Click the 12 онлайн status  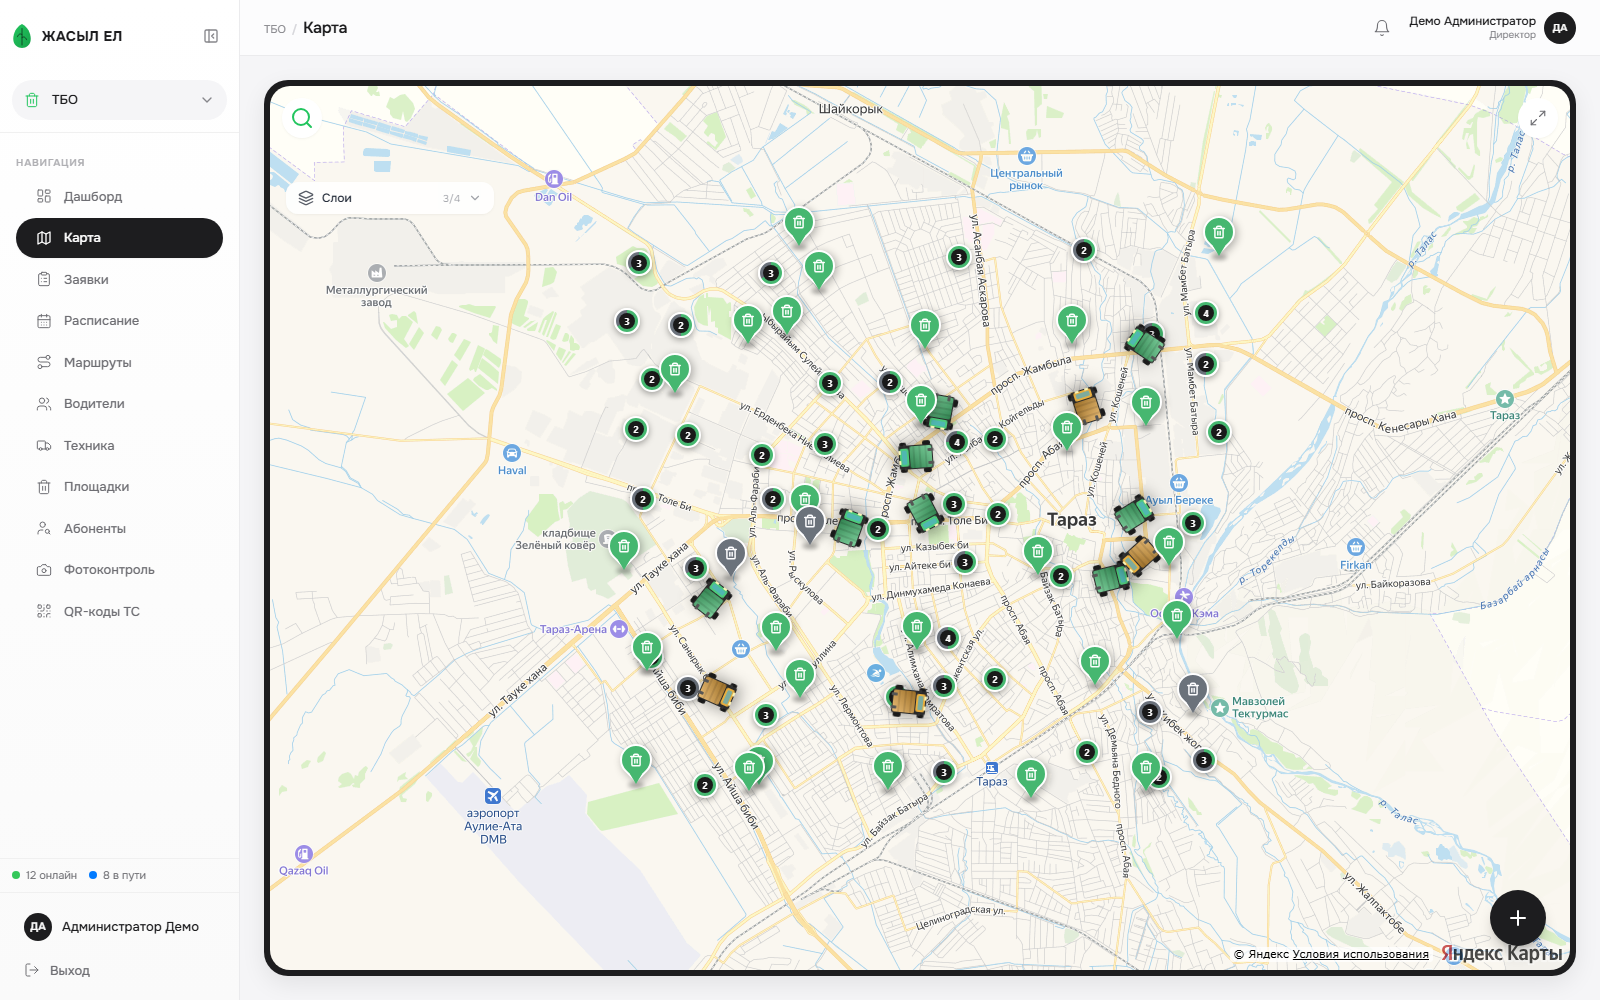(x=45, y=875)
